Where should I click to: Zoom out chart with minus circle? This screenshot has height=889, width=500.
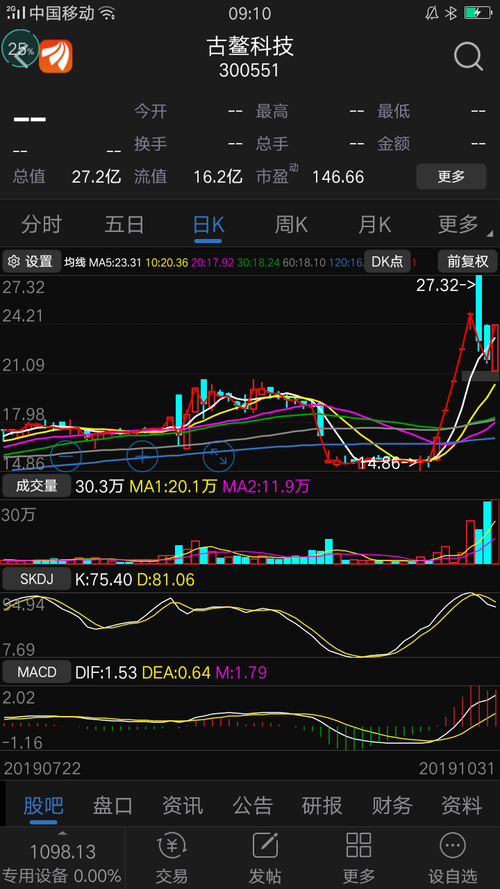point(67,456)
